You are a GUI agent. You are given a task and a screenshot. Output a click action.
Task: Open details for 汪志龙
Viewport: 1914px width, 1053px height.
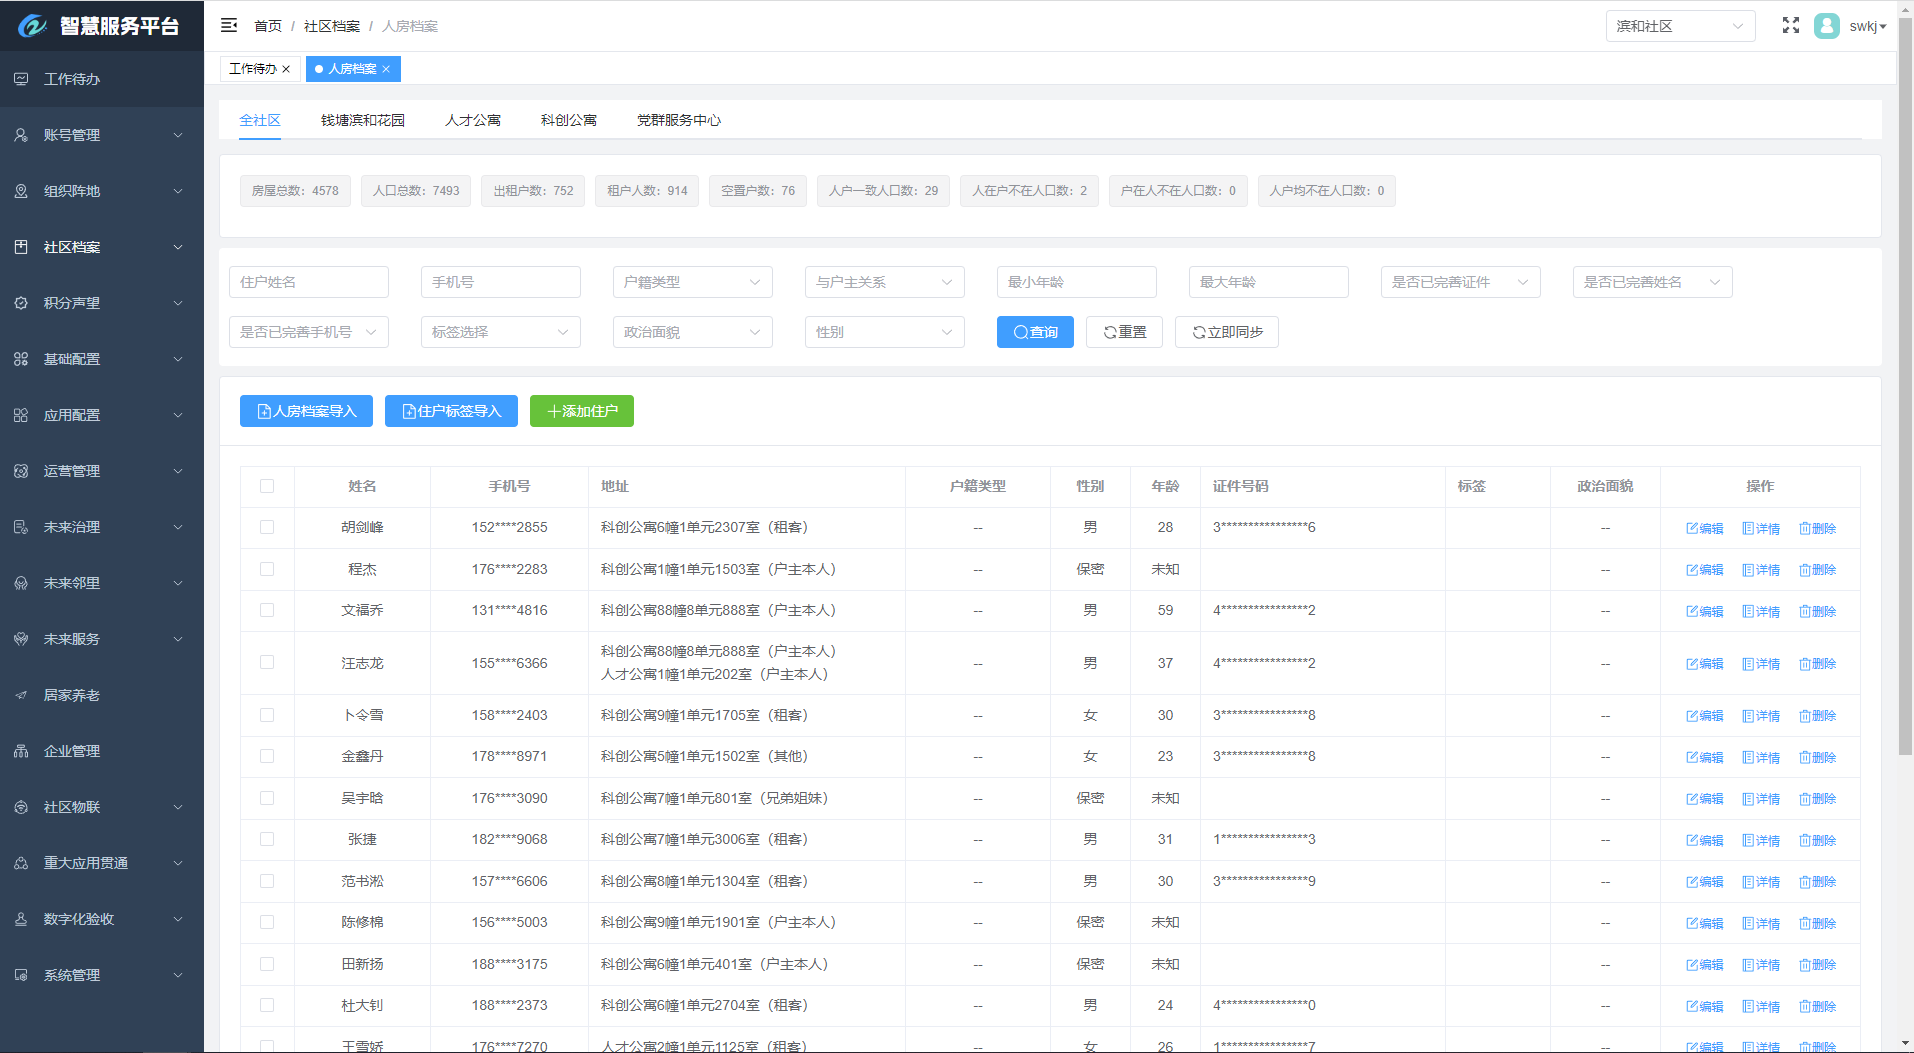coord(1761,664)
